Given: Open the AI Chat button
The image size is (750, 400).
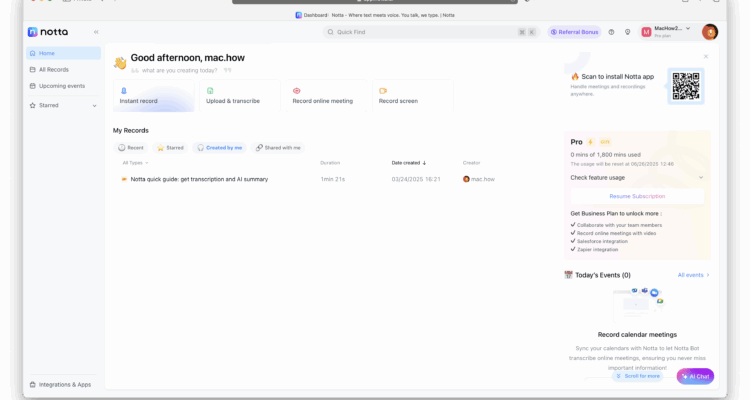Looking at the screenshot, I should point(695,376).
